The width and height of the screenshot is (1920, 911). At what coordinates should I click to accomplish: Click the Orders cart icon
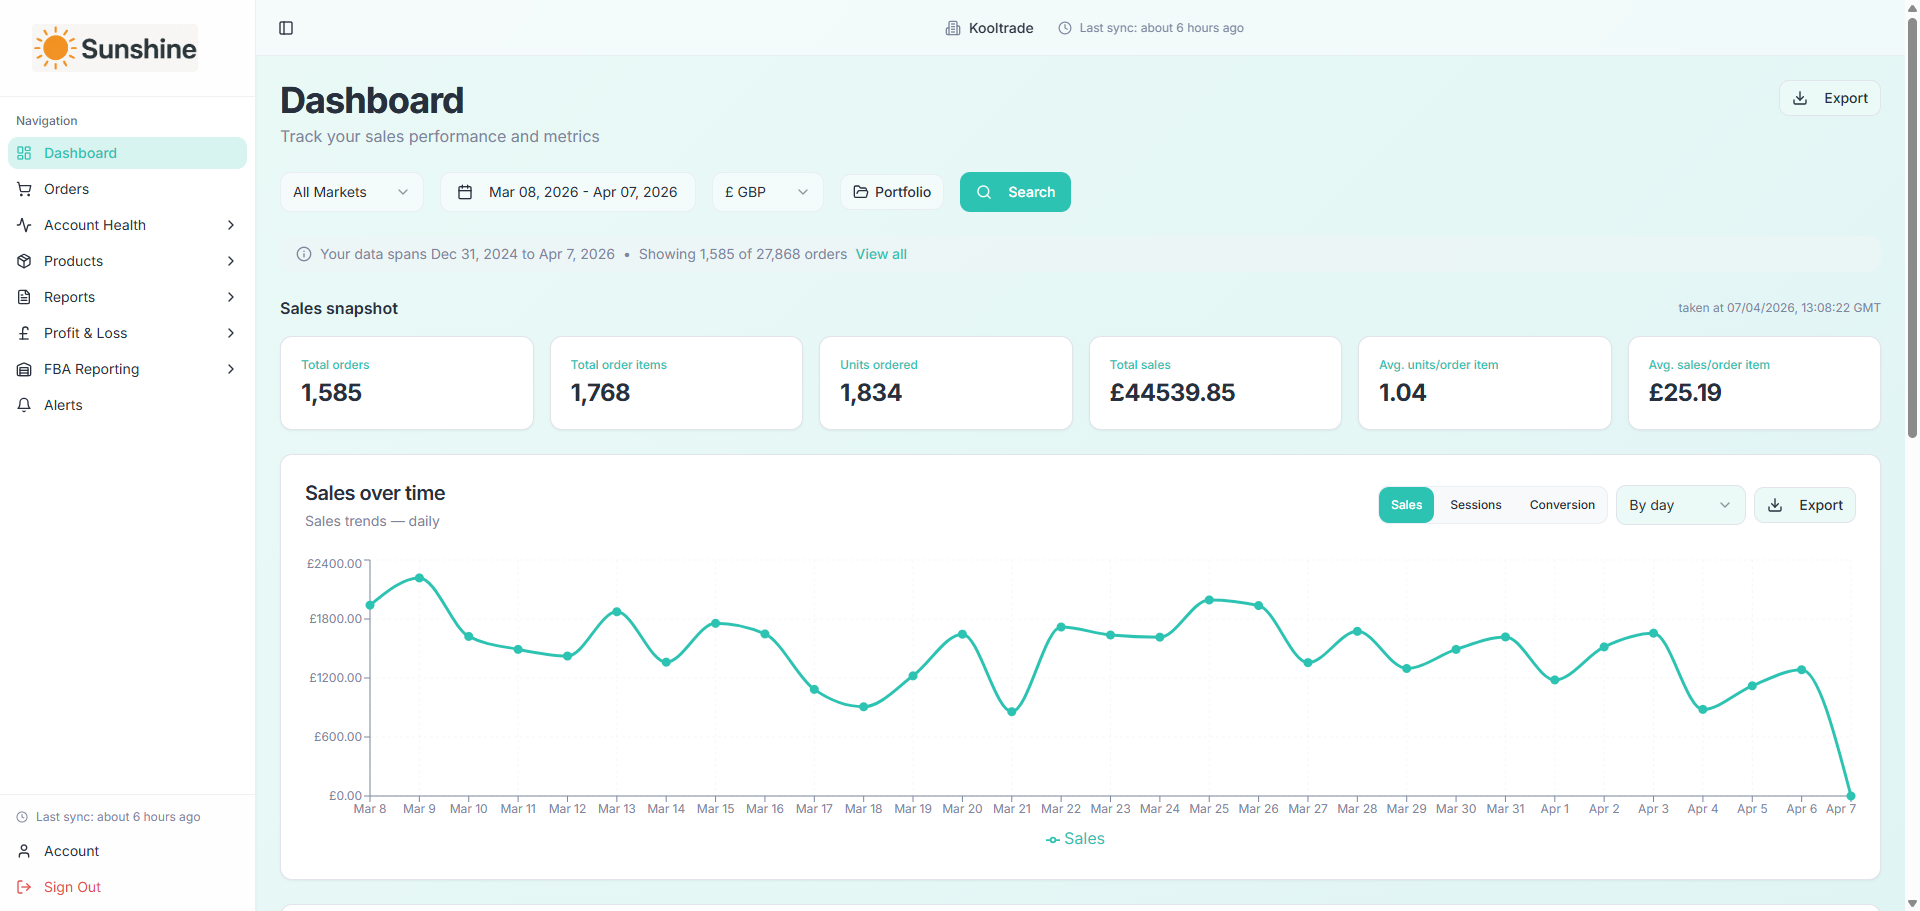coord(24,189)
